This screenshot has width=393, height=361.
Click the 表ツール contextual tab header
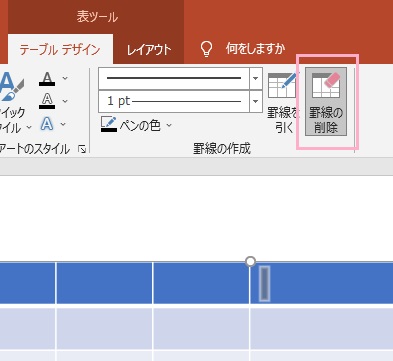tap(97, 17)
